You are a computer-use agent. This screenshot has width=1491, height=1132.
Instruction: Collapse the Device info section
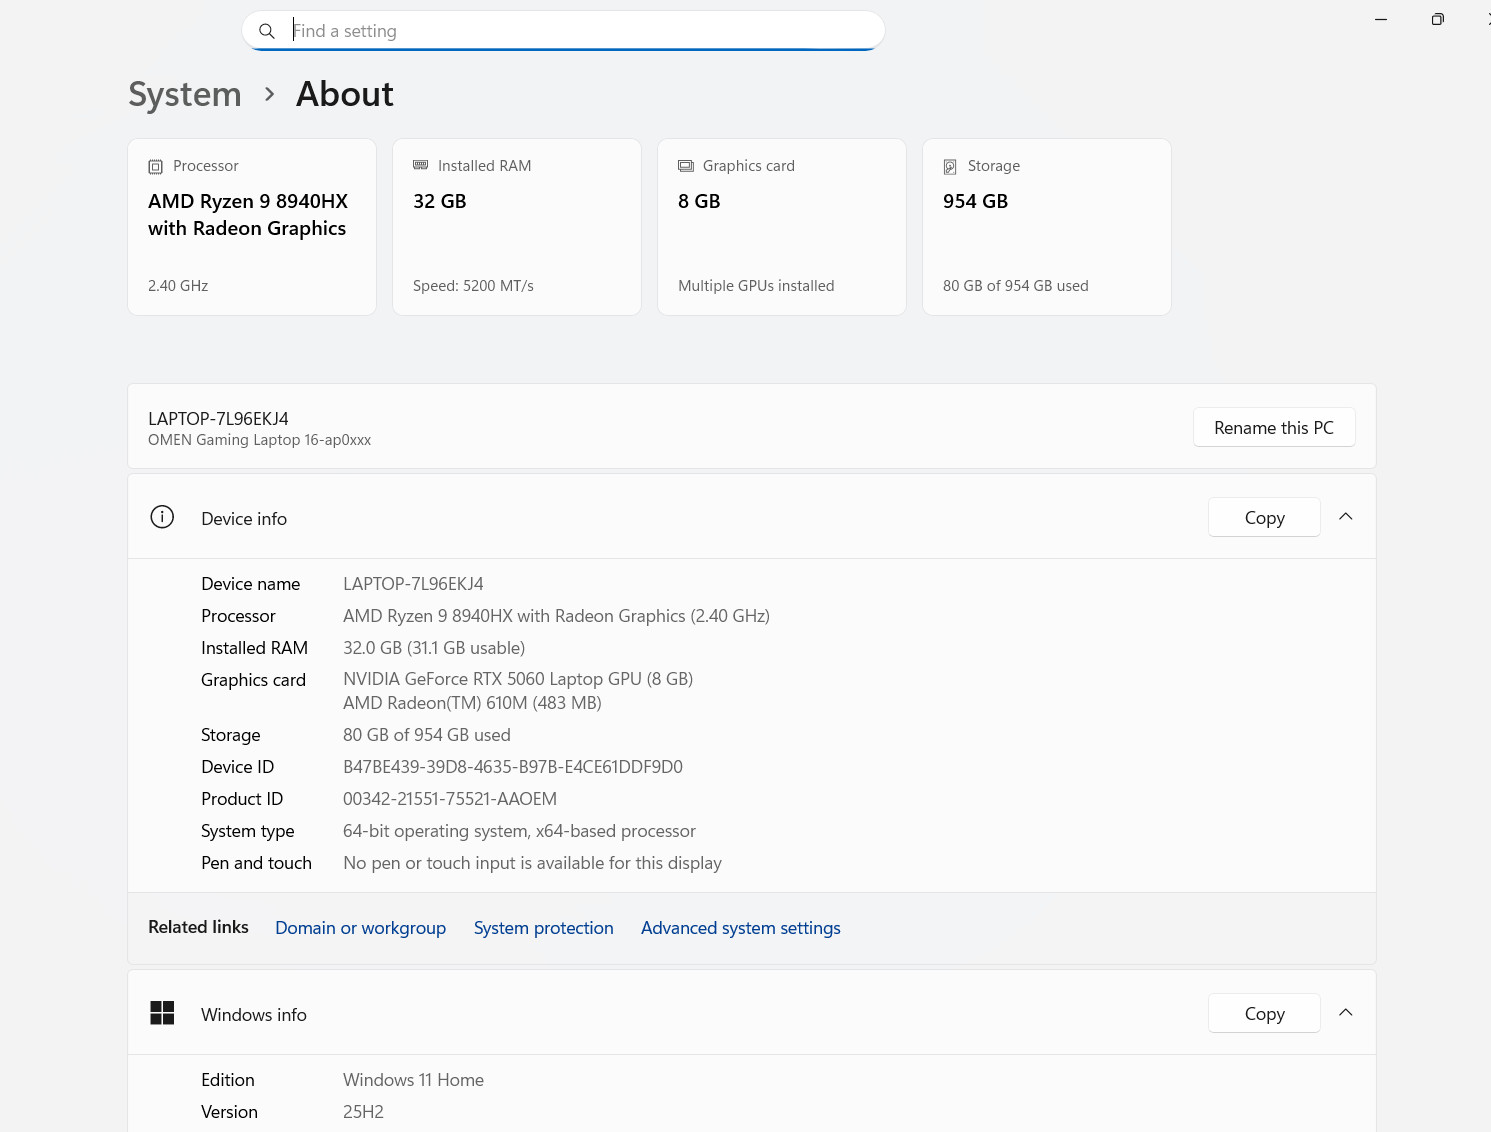1346,517
